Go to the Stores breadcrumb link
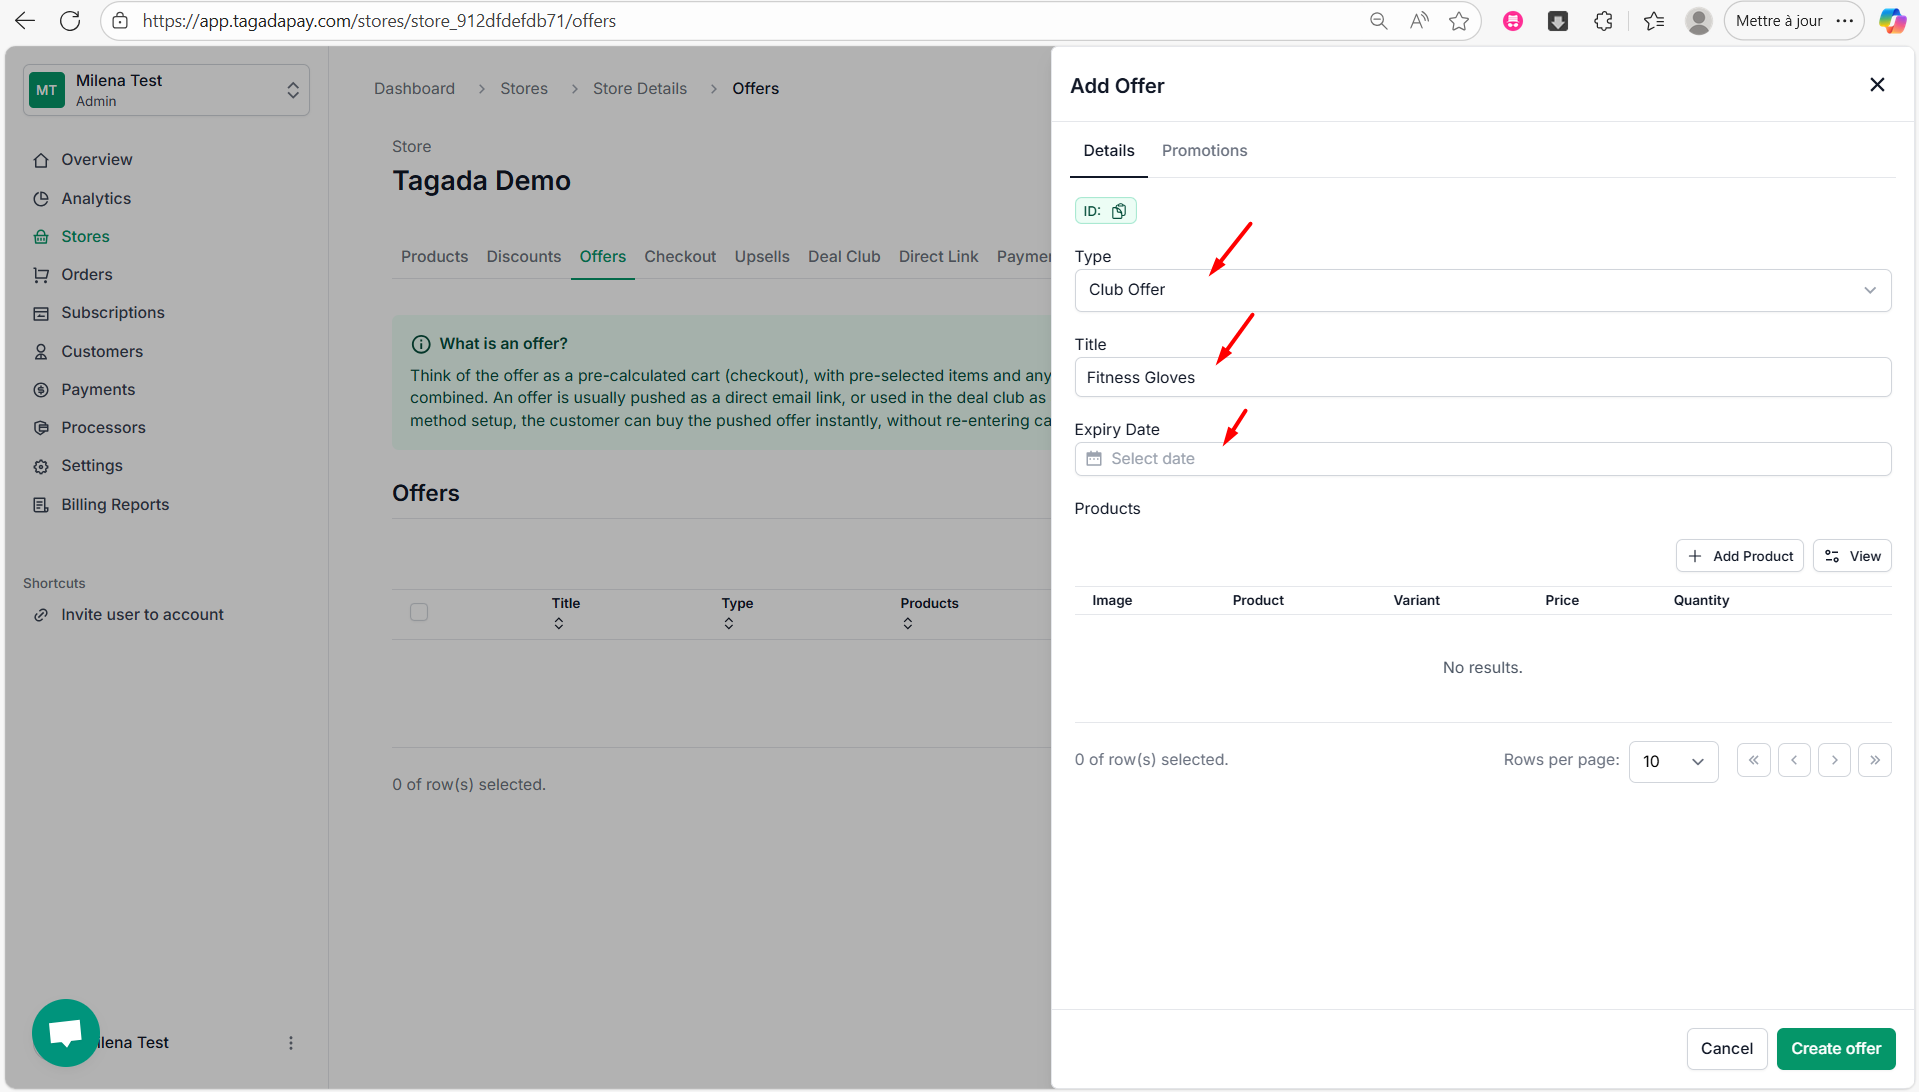 (524, 89)
